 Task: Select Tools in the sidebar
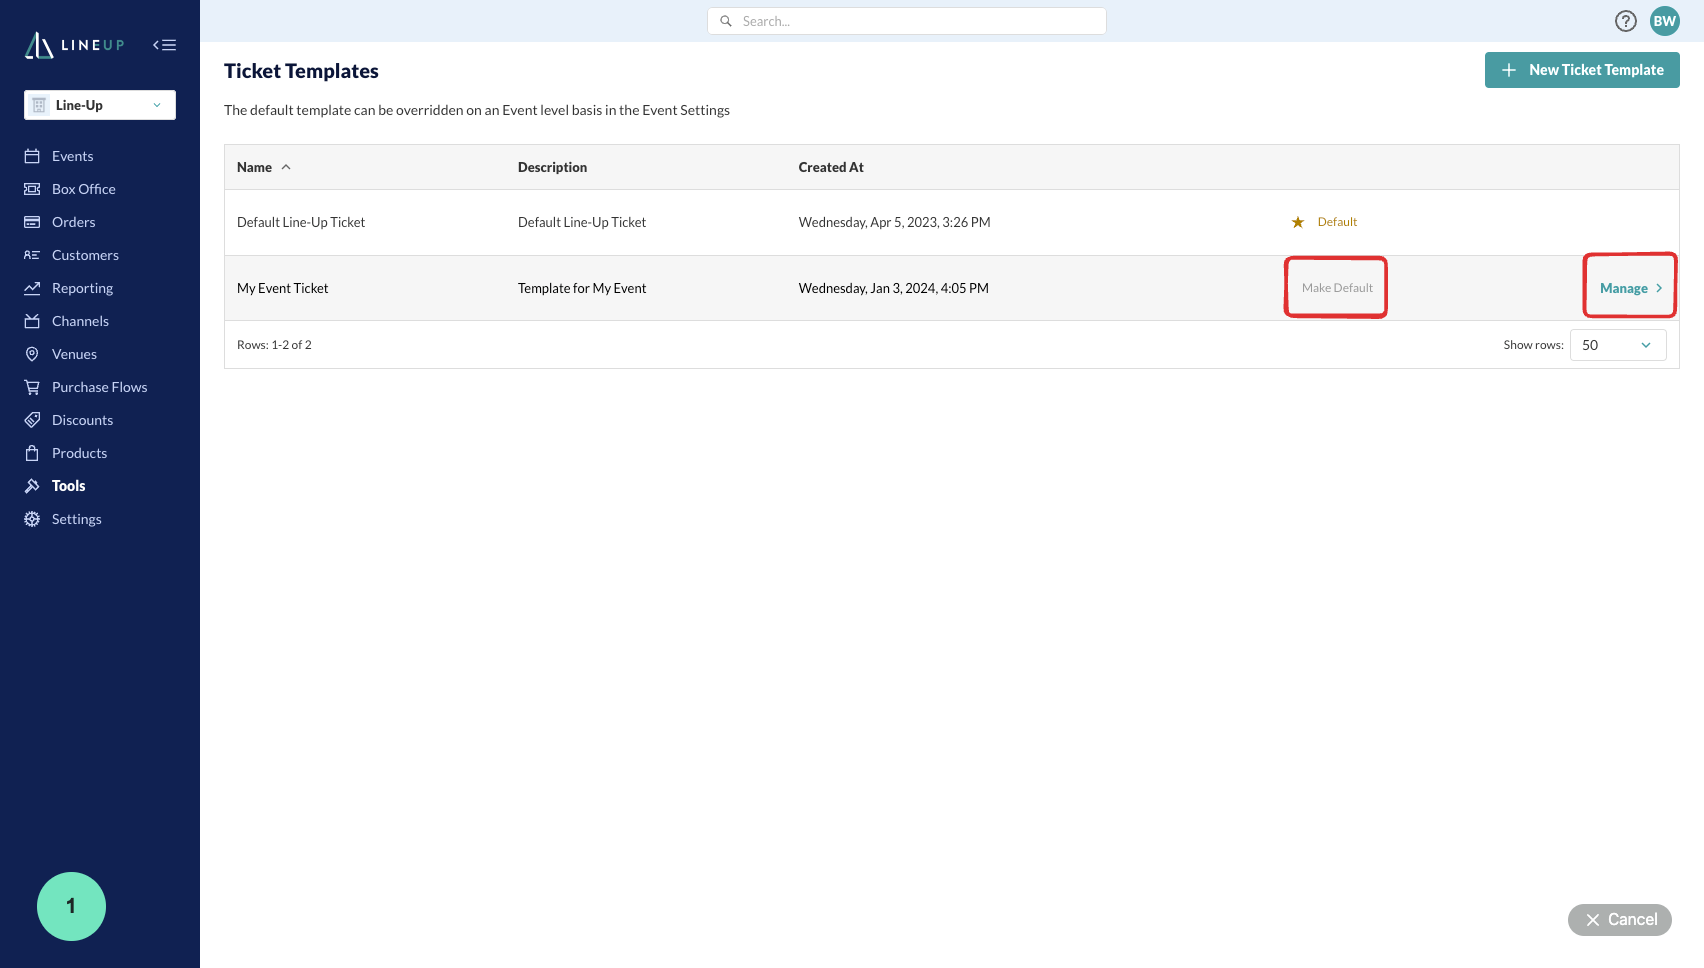point(69,486)
